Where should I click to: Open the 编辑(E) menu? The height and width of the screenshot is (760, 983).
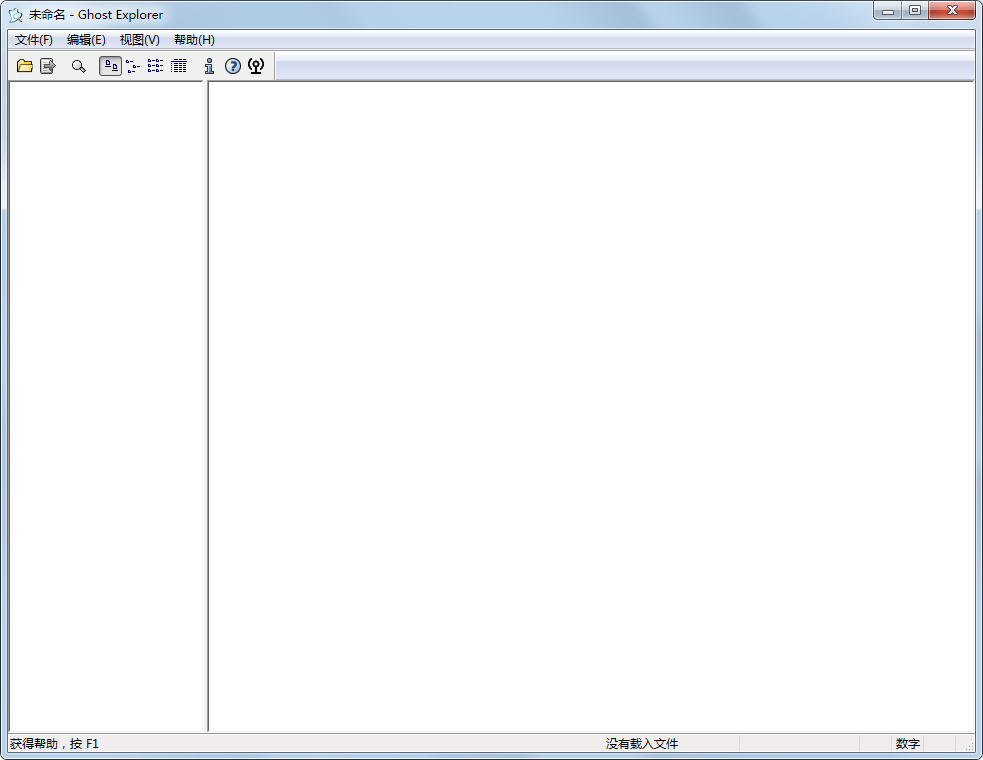point(86,40)
